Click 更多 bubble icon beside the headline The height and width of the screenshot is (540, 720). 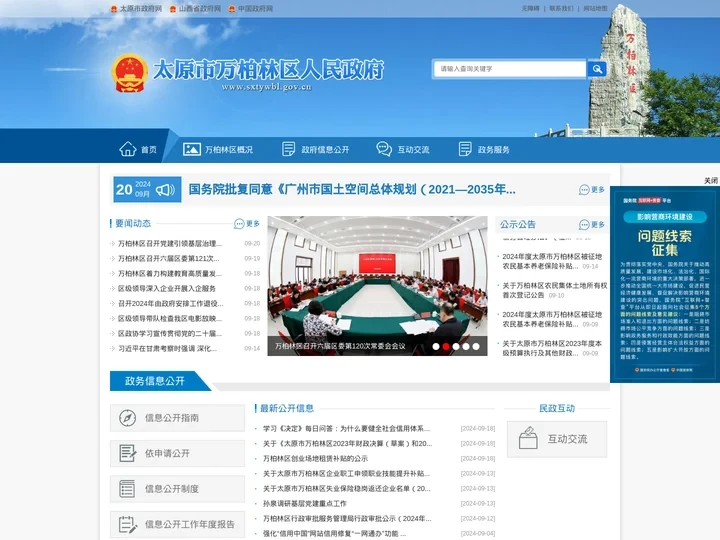point(584,190)
